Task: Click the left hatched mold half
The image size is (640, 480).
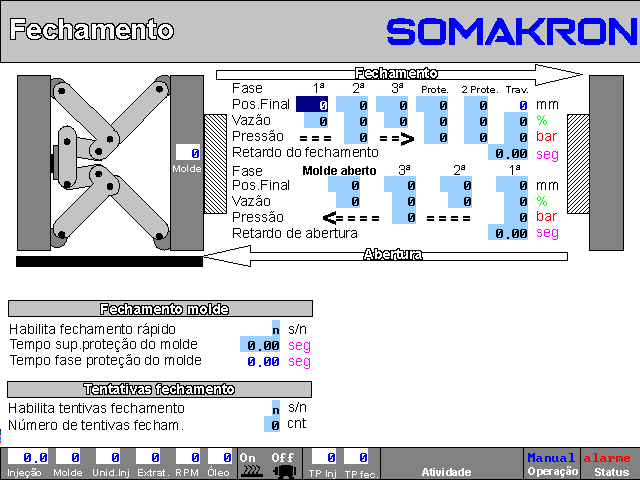Action: pyautogui.click(x=215, y=162)
